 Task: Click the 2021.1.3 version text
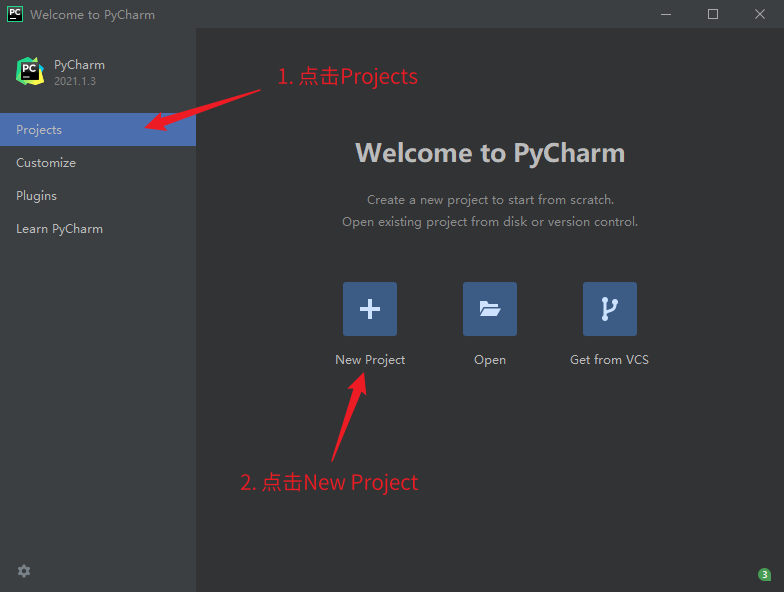[x=75, y=81]
